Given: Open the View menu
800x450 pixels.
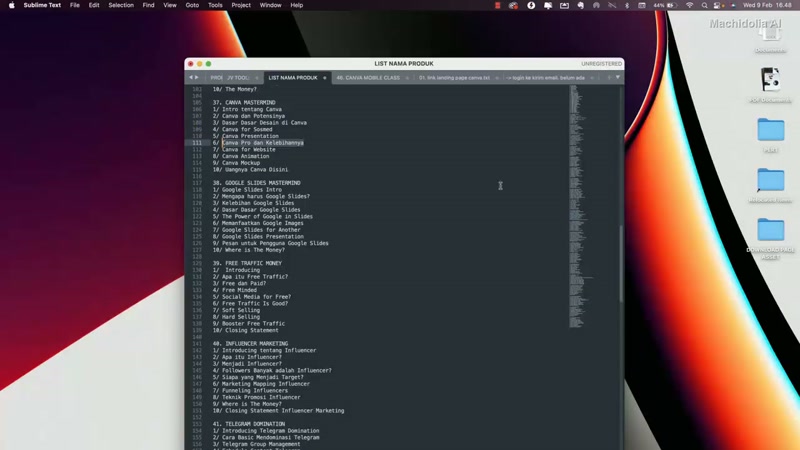Looking at the screenshot, I should coord(170,5).
